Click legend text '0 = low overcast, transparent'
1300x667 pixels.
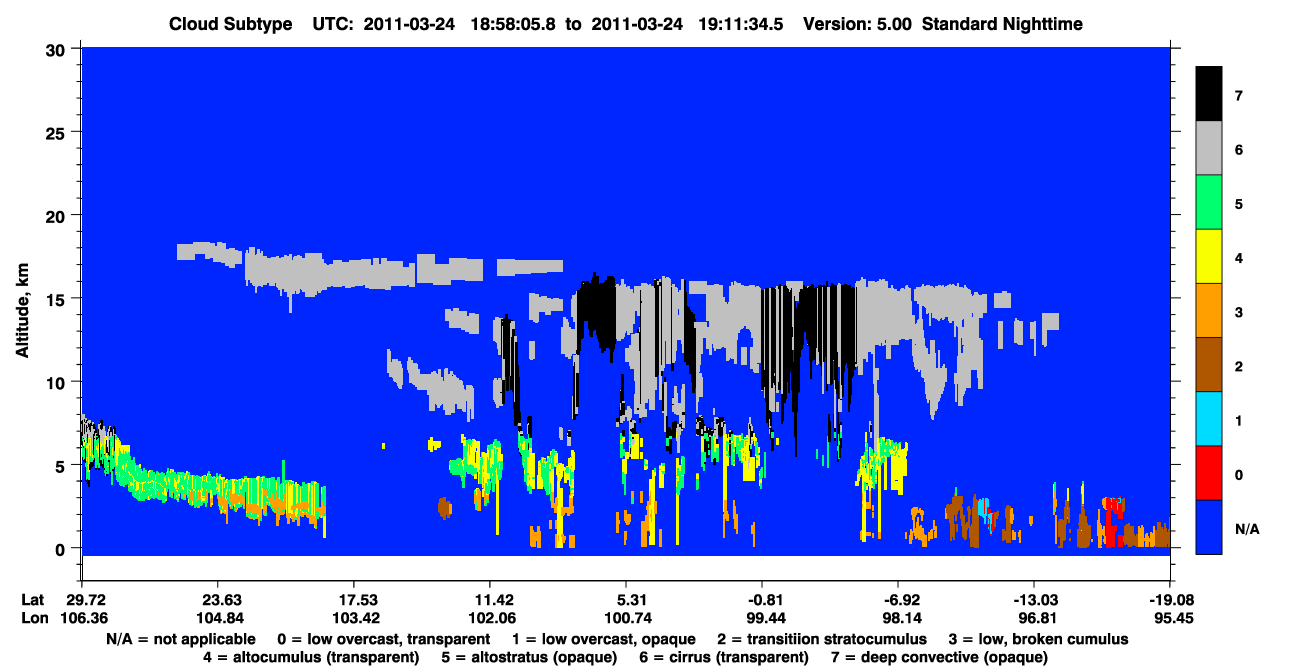(383, 639)
